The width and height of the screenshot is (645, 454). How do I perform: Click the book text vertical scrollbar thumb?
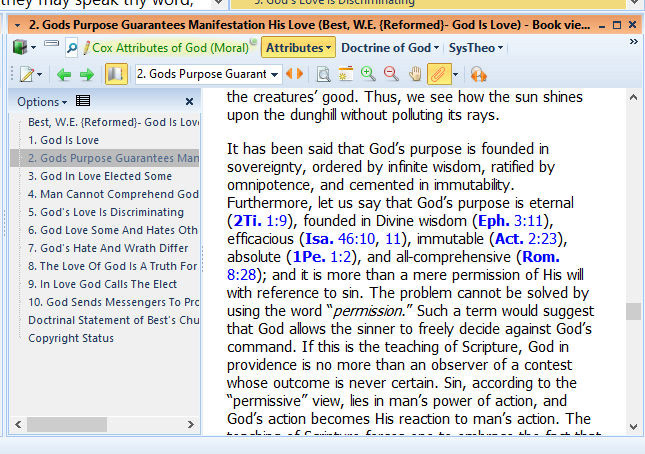click(633, 311)
